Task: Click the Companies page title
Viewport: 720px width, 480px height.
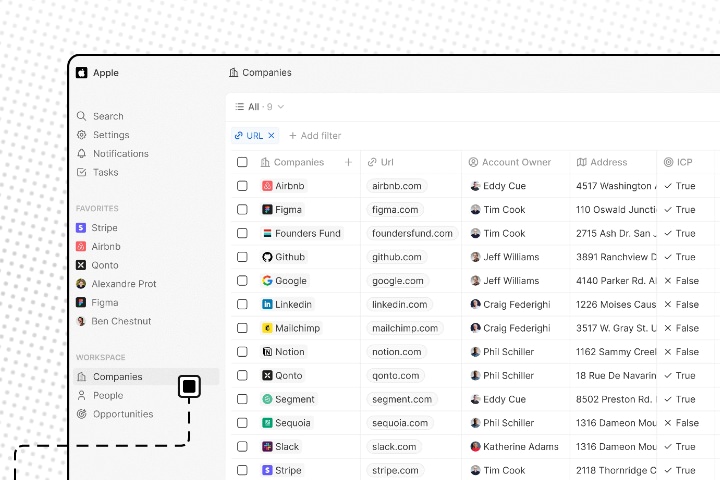Action: (x=260, y=73)
